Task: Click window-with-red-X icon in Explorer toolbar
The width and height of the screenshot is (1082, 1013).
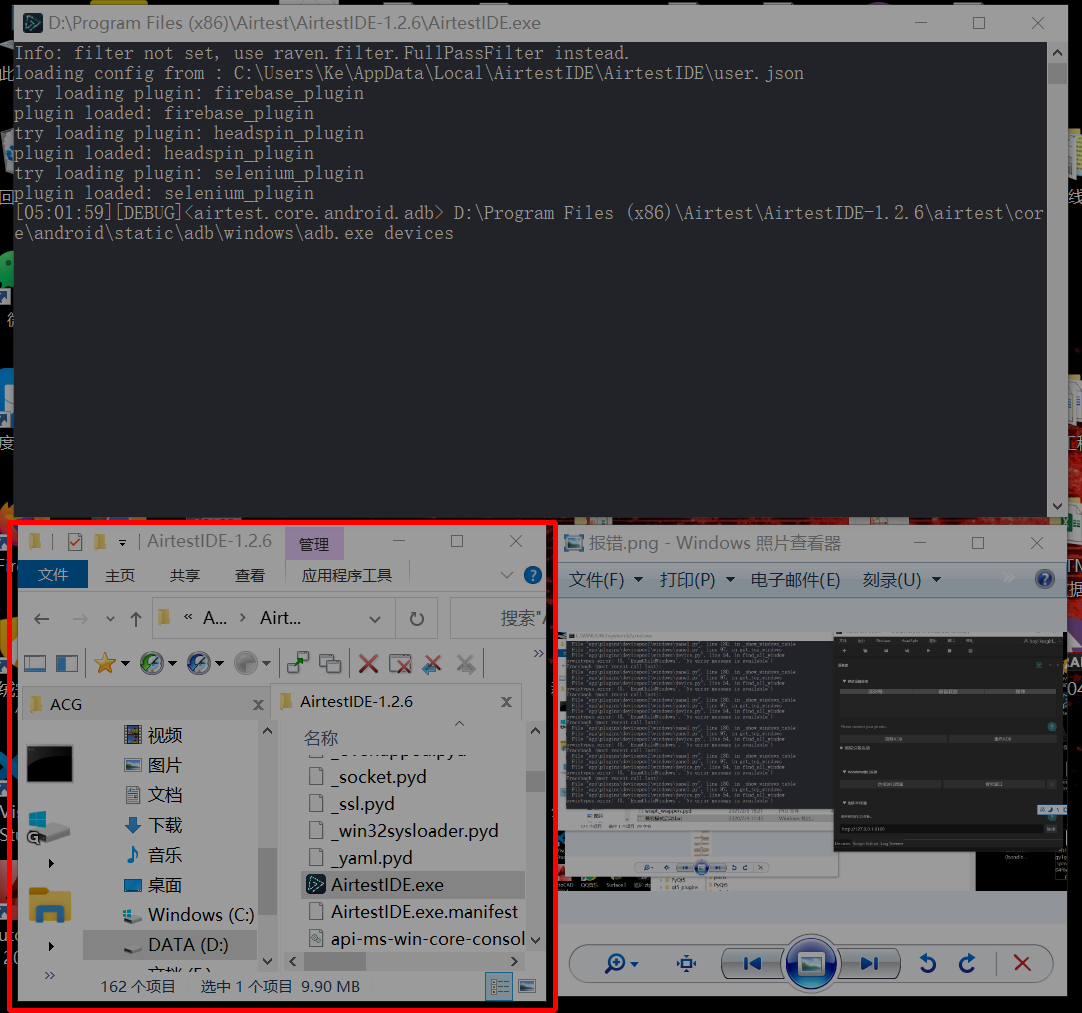Action: coord(400,664)
